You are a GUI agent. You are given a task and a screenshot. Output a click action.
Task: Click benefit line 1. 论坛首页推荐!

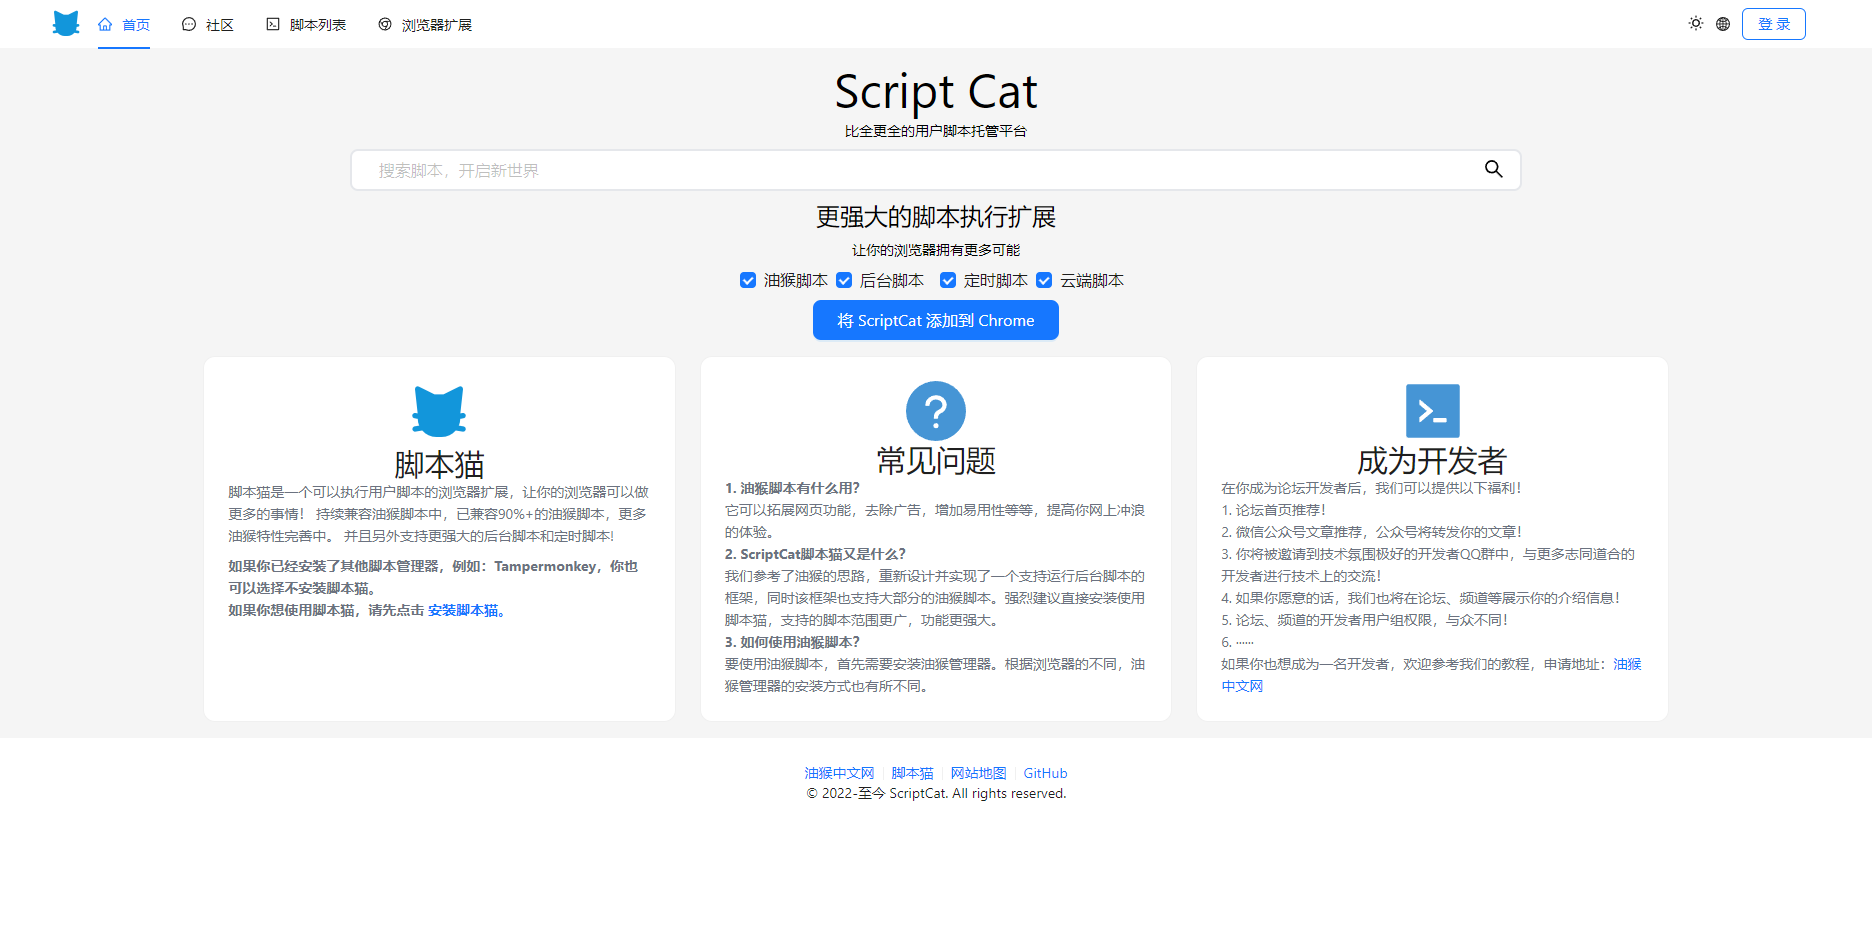[x=1273, y=510]
